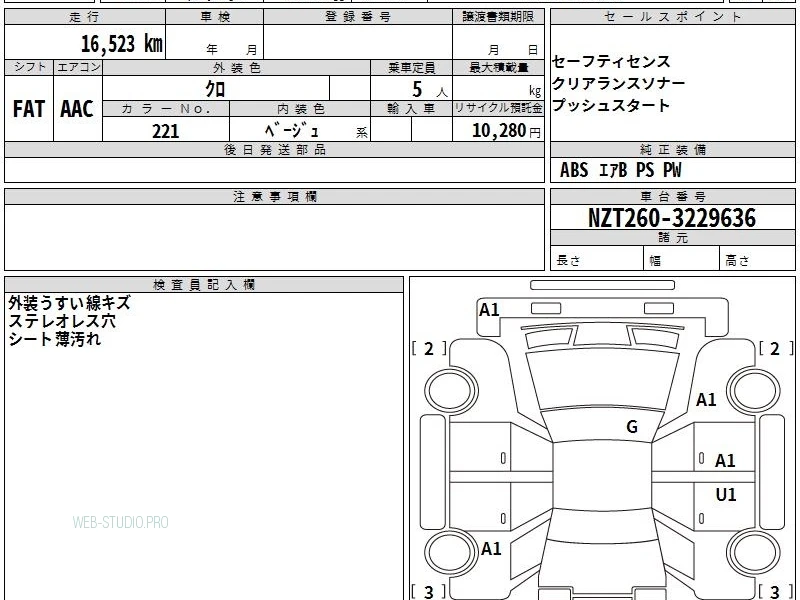Click the 純正装備 header
The height and width of the screenshot is (600, 800).
point(672,150)
